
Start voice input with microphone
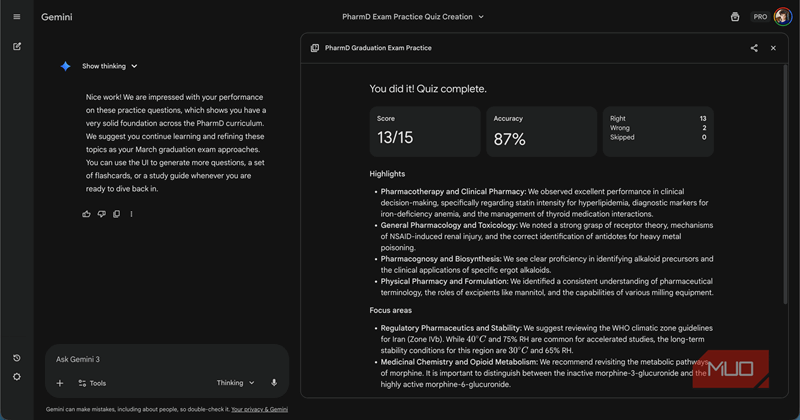pos(274,383)
